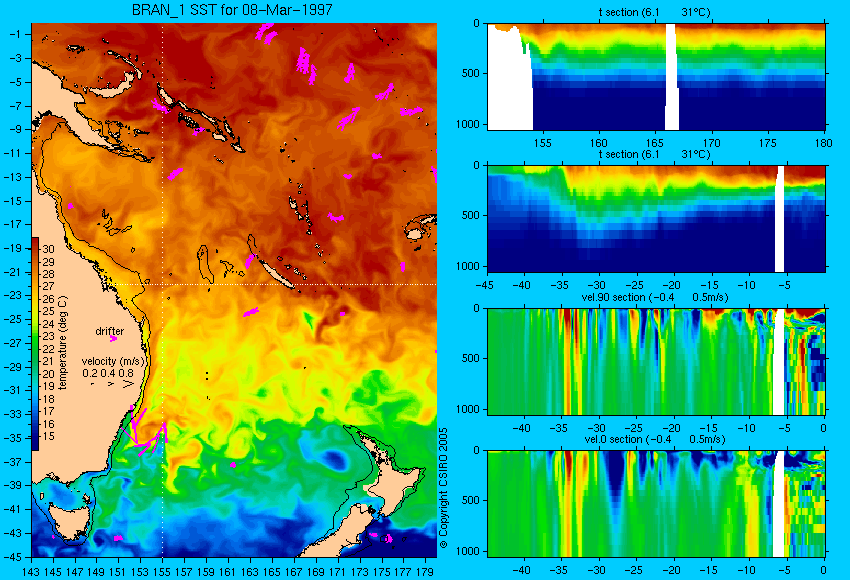Click latitude label -37 on the map axis
The height and width of the screenshot is (580, 850).
click(x=12, y=462)
